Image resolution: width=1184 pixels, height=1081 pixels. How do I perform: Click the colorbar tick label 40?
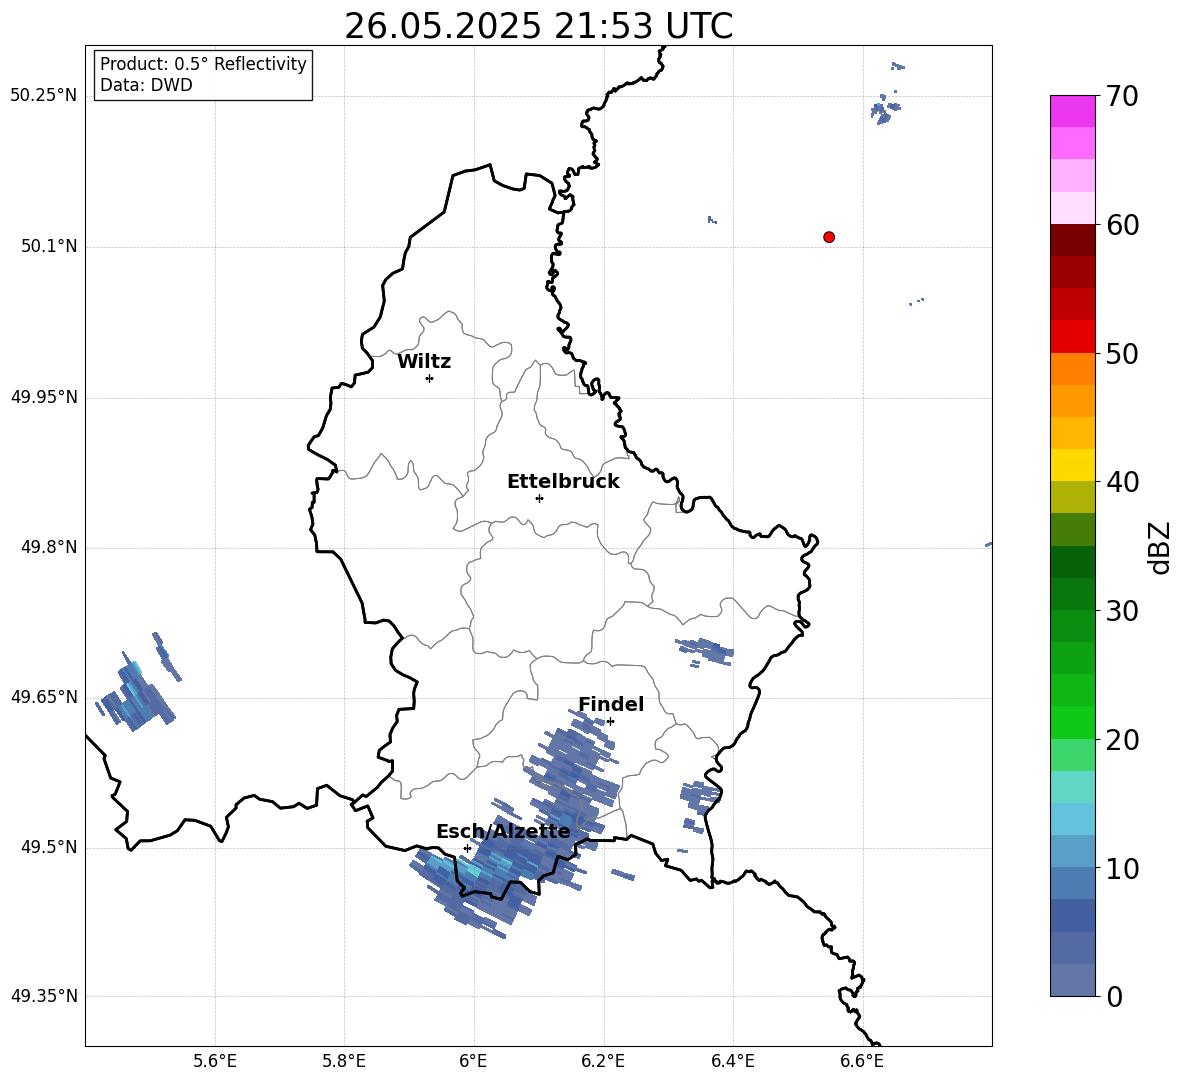[x=1122, y=482]
